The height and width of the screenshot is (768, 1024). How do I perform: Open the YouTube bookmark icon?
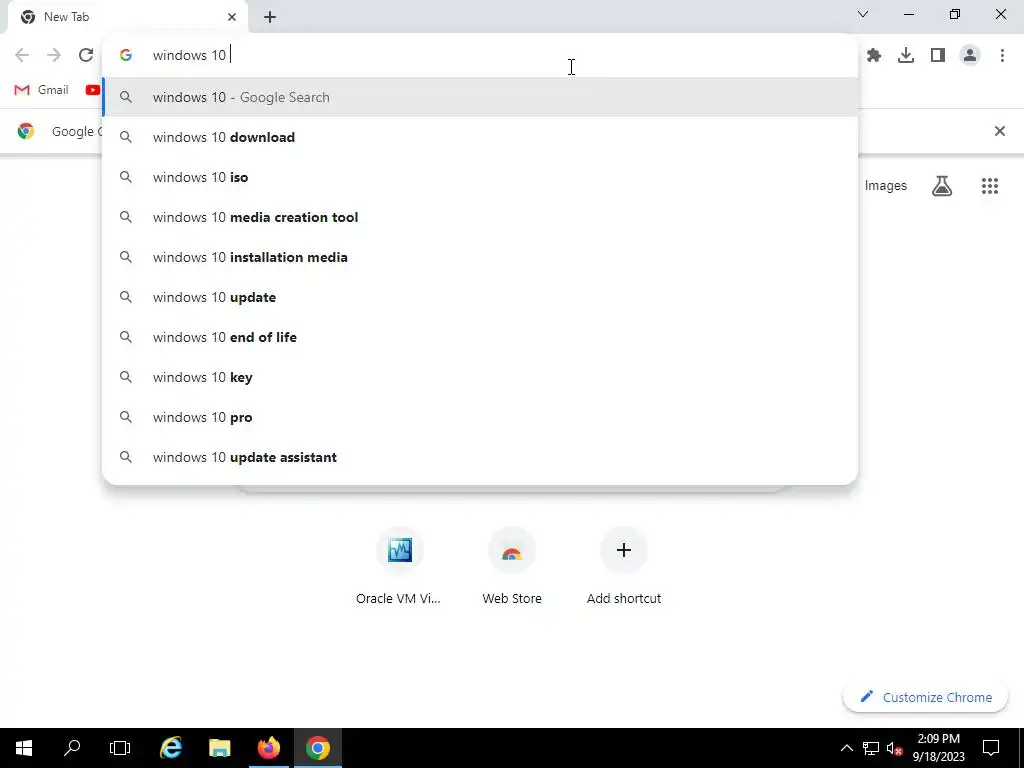click(93, 90)
